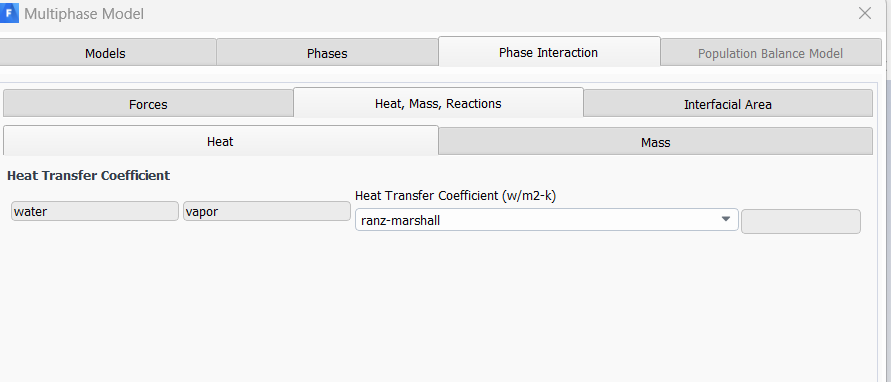
Task: Switch to the Models tab
Action: 105,53
